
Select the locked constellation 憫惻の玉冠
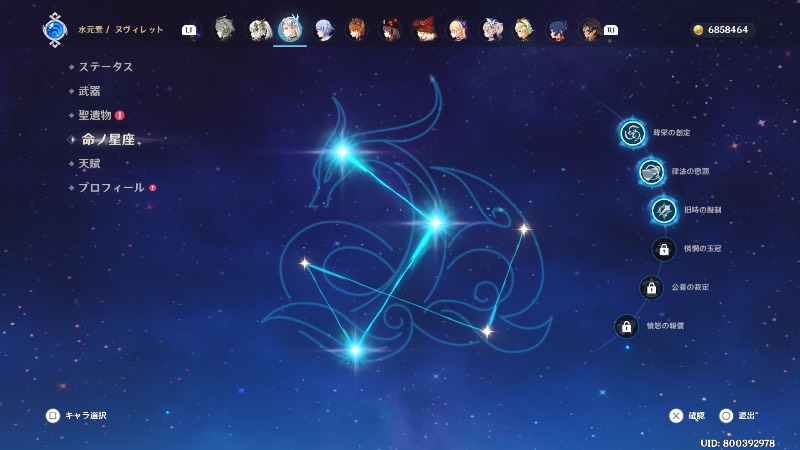[664, 249]
